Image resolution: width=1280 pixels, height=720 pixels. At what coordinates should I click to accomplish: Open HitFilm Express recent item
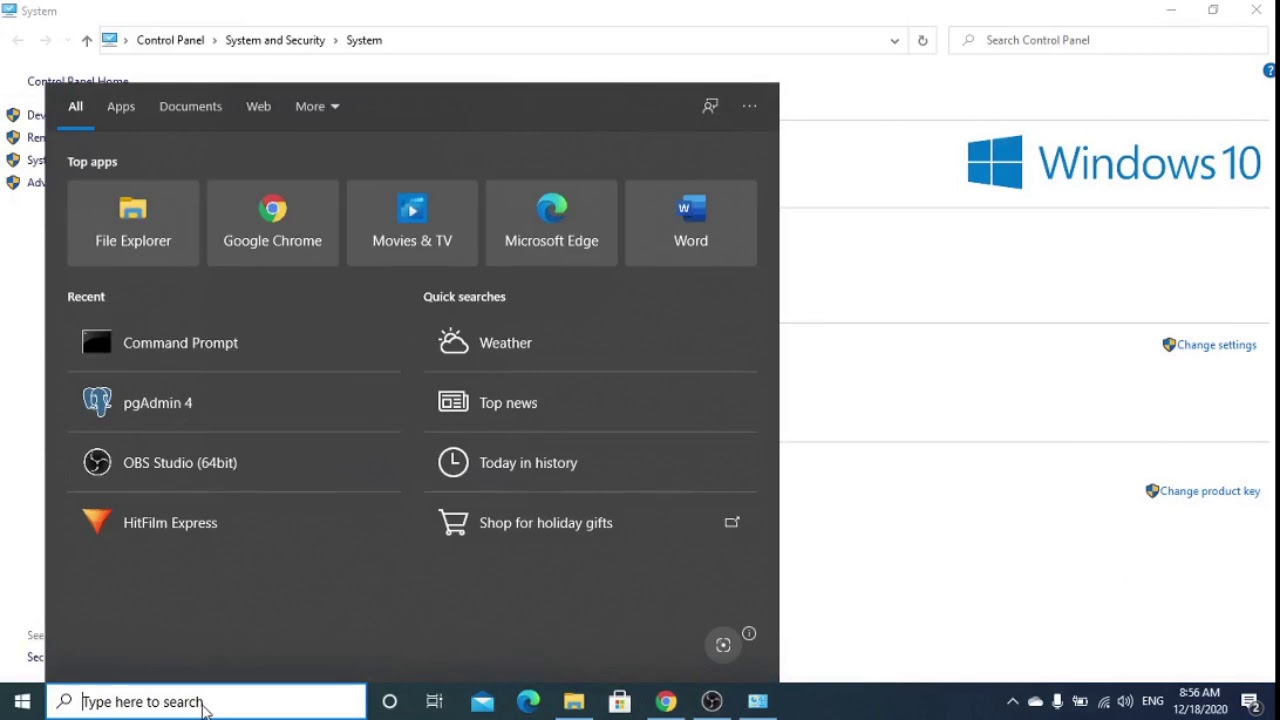coord(234,523)
